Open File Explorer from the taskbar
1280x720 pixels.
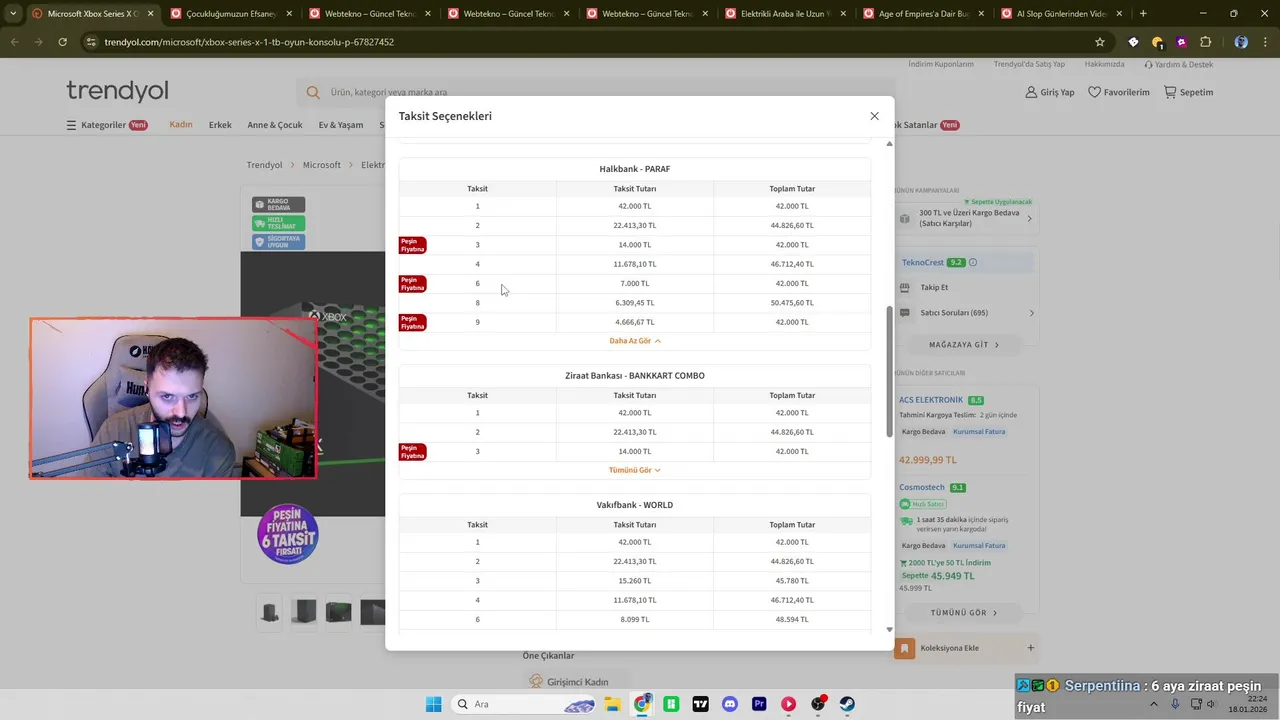click(x=613, y=704)
